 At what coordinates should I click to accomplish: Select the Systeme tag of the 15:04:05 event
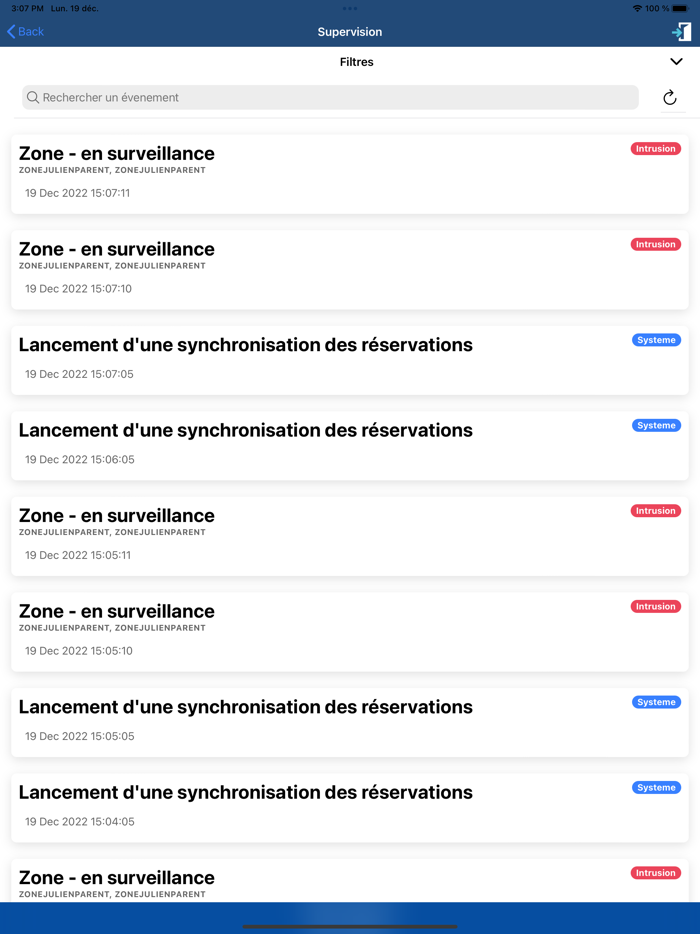pyautogui.click(x=655, y=787)
